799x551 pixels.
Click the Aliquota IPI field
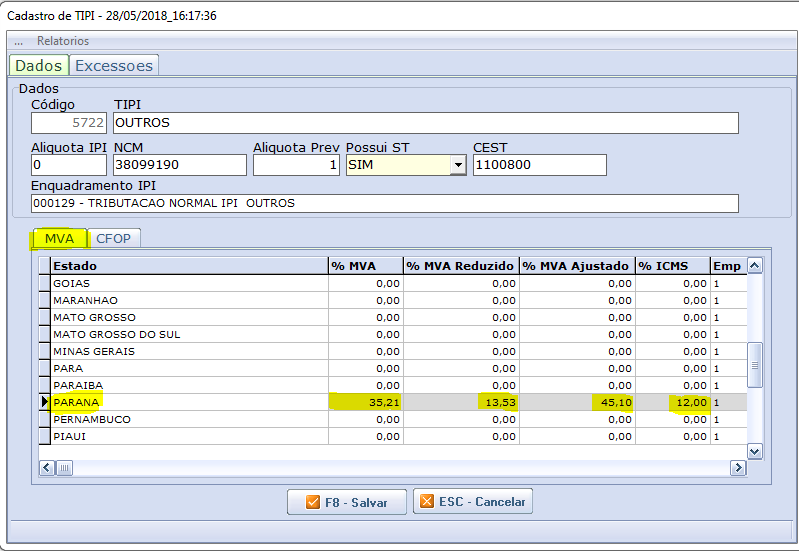[68, 165]
